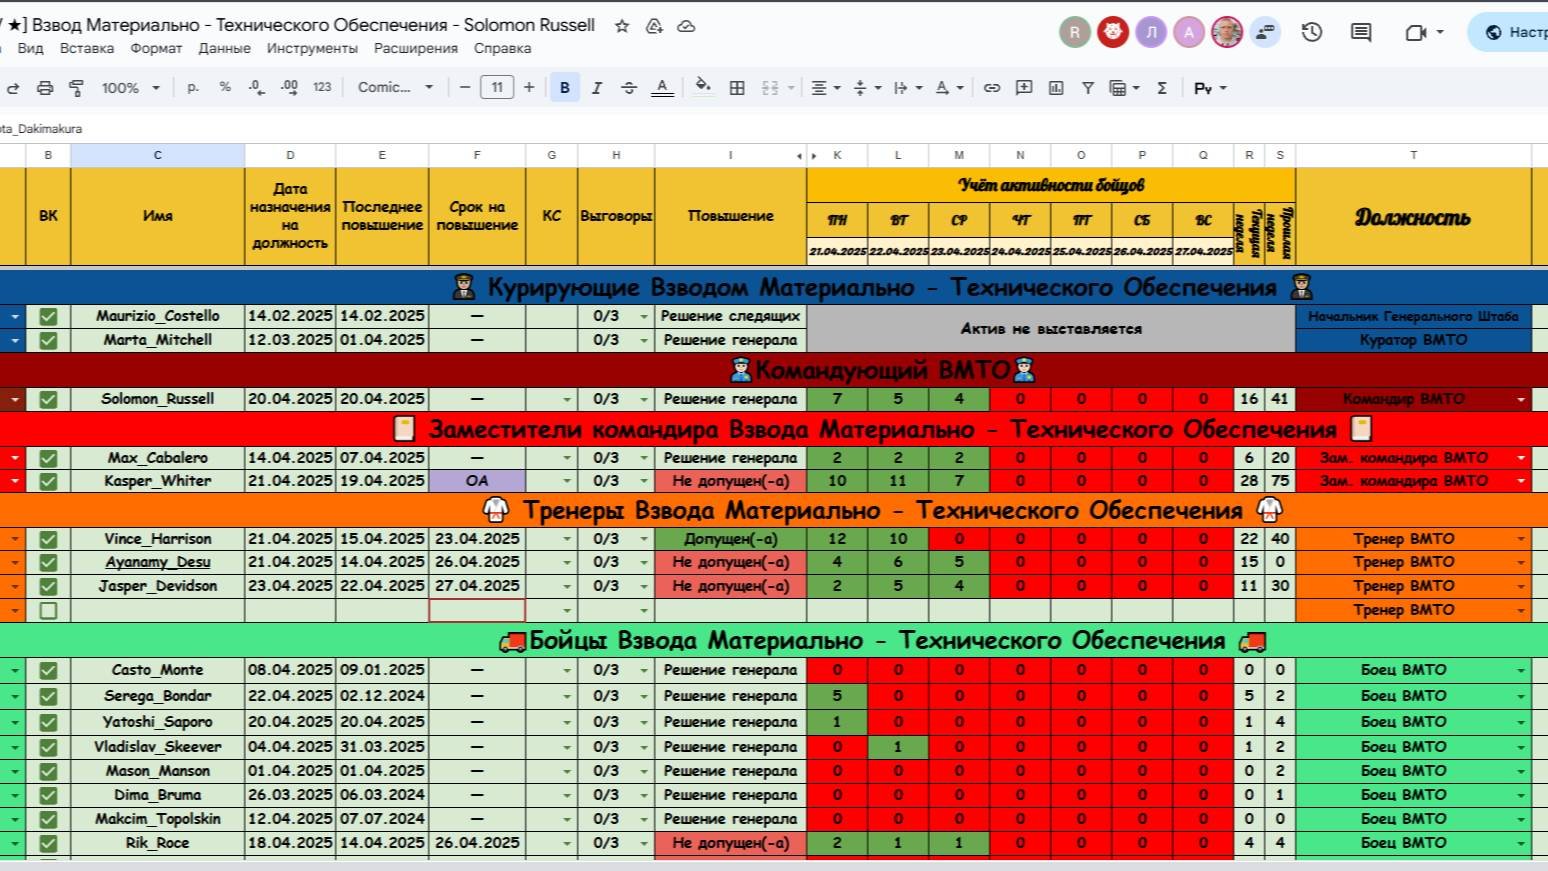
Task: Toggle strikethrough formatting
Action: 629,88
